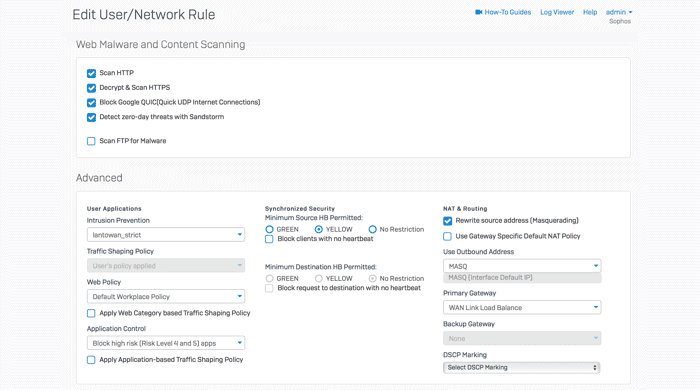Screen dimensions: 700x390
Task: Open the How-To Guides link
Action: (508, 12)
